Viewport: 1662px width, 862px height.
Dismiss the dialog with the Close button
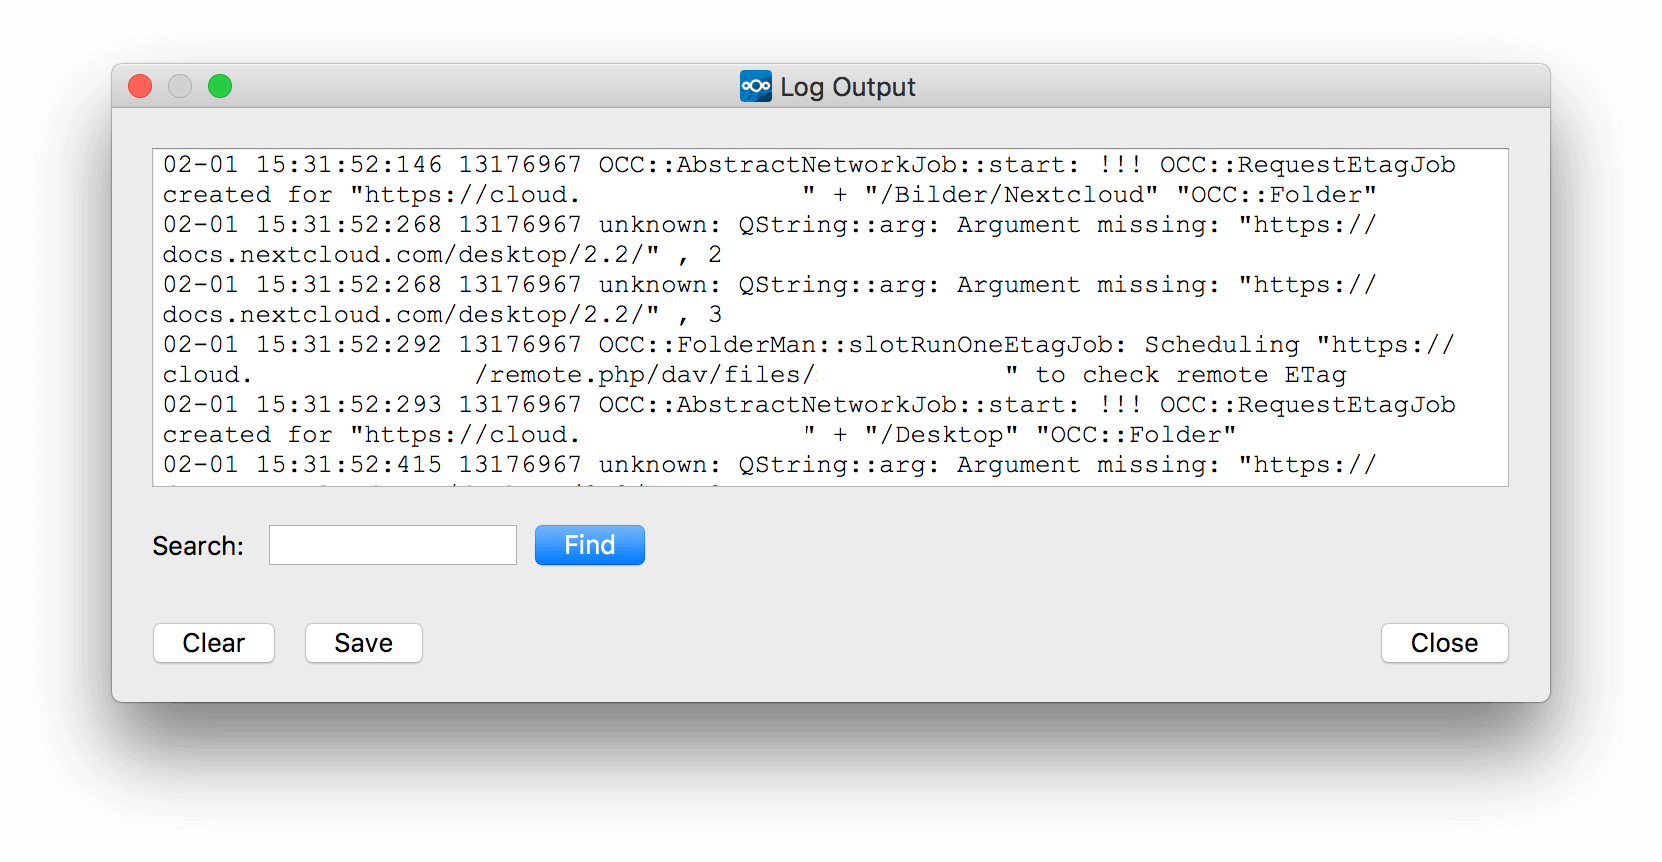[x=1444, y=643]
